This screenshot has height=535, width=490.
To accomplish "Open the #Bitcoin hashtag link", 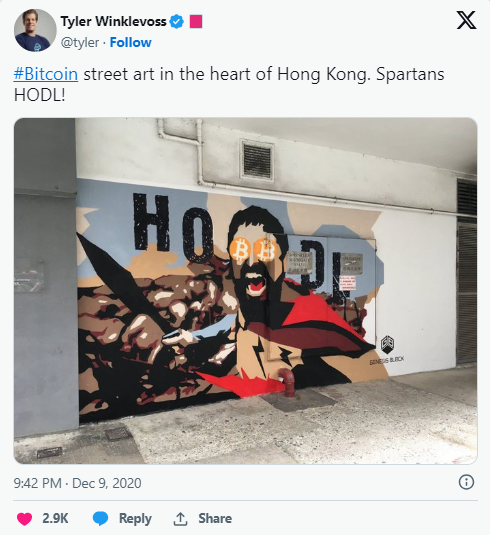I will (x=46, y=74).
